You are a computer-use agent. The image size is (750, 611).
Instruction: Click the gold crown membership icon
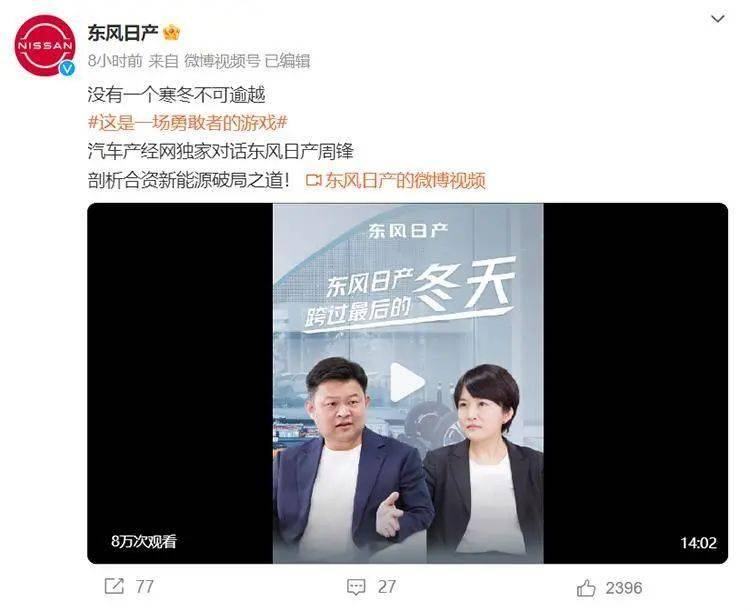point(171,33)
